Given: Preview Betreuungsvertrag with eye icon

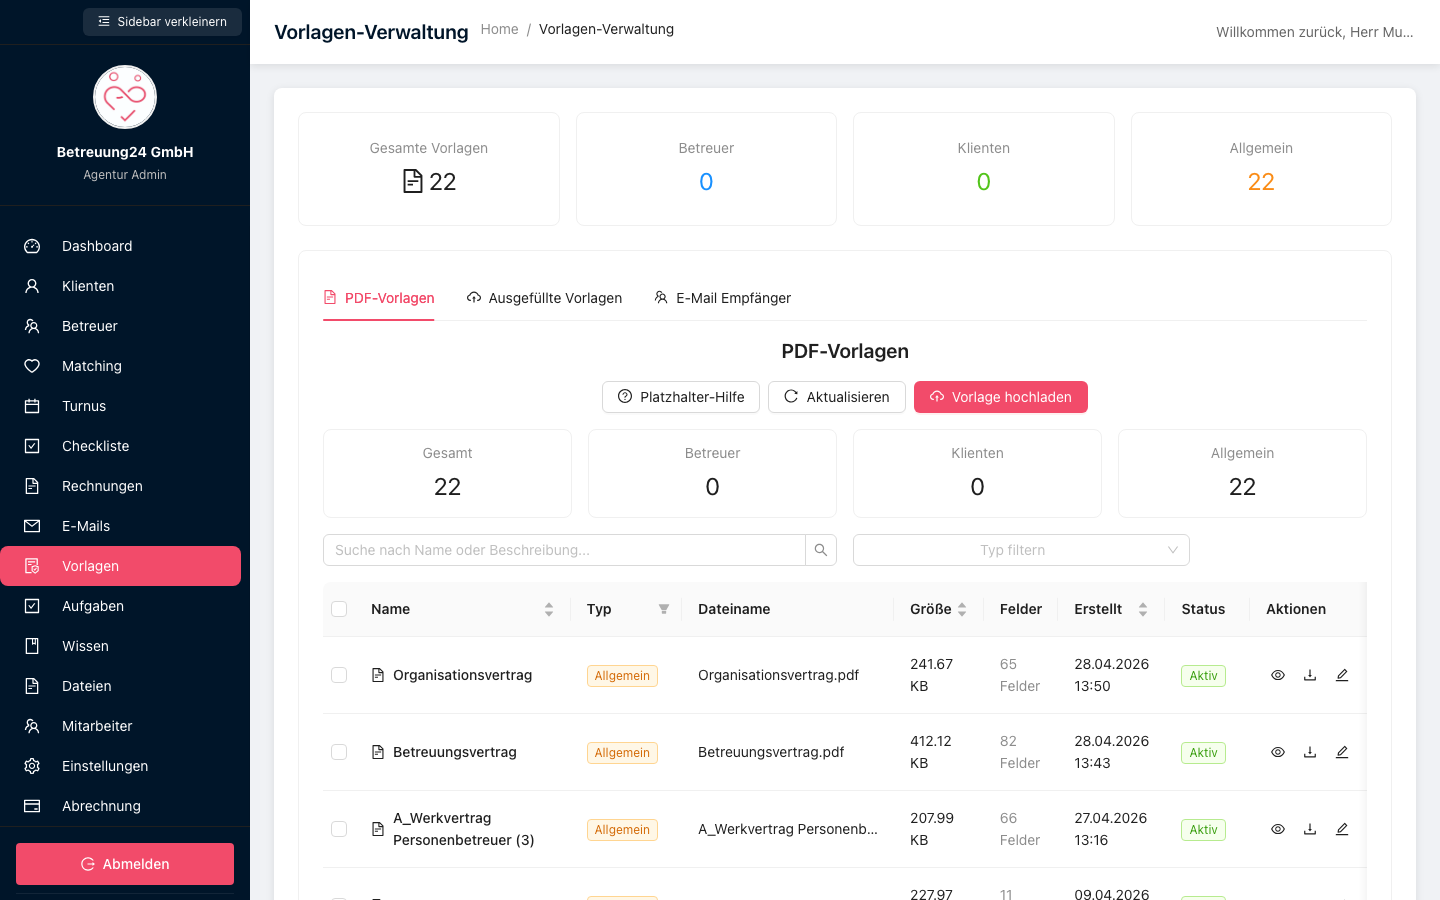Looking at the screenshot, I should [x=1278, y=752].
